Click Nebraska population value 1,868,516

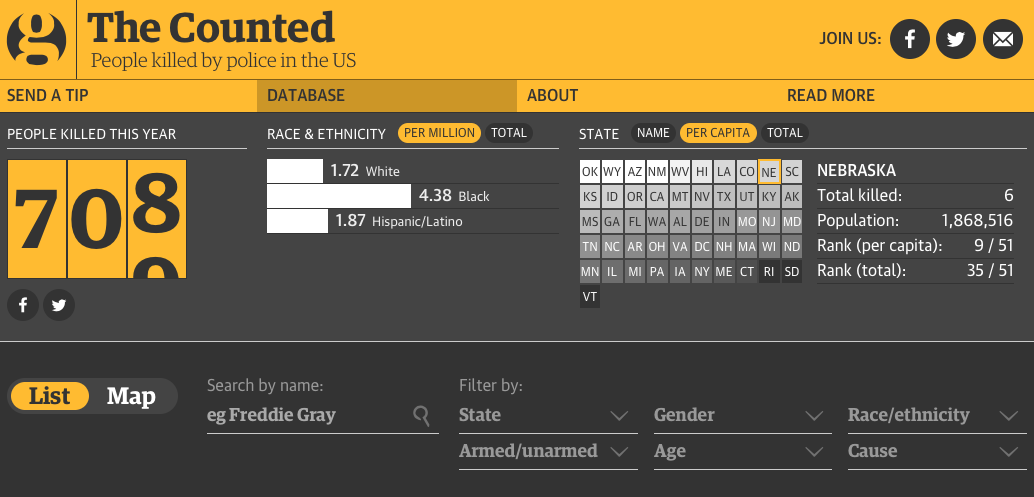click(x=977, y=221)
